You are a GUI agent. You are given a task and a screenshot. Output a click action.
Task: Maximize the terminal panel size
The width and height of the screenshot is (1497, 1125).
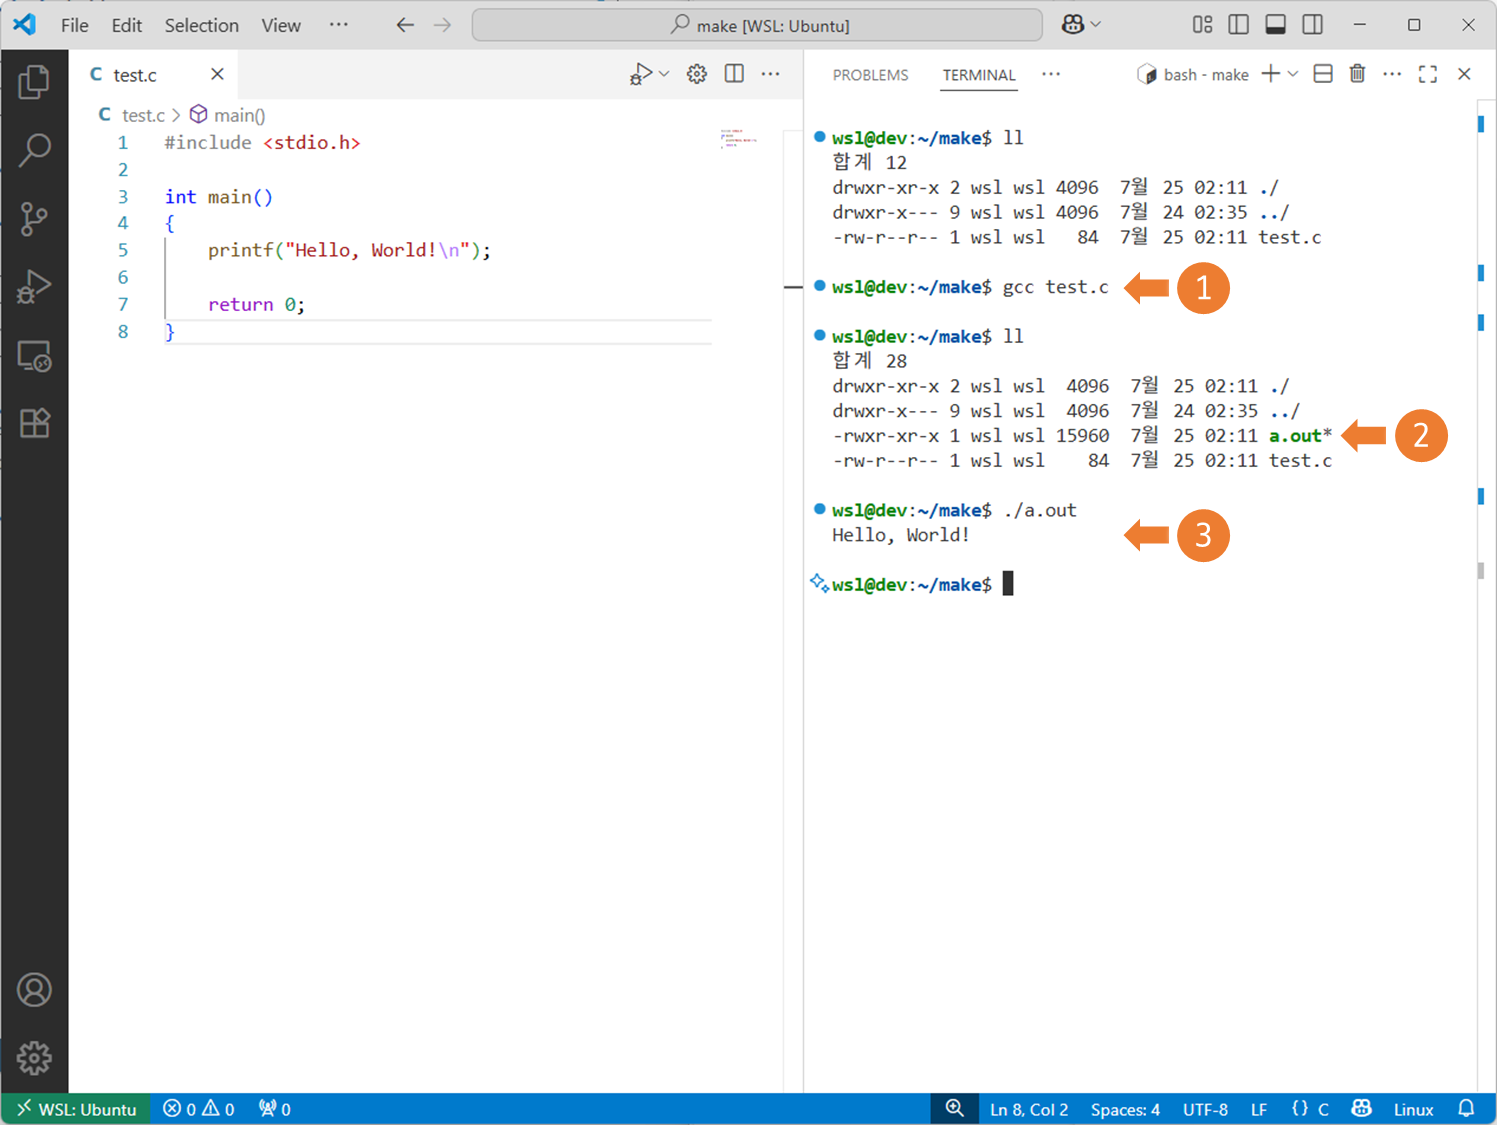1428,74
